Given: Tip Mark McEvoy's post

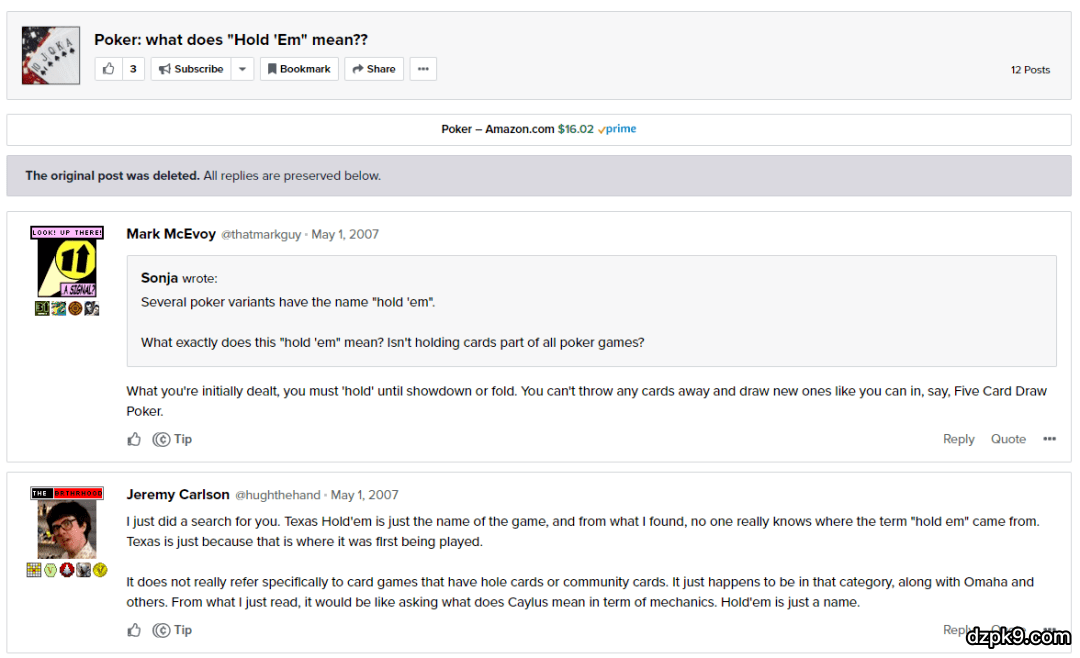Looking at the screenshot, I should tap(172, 439).
